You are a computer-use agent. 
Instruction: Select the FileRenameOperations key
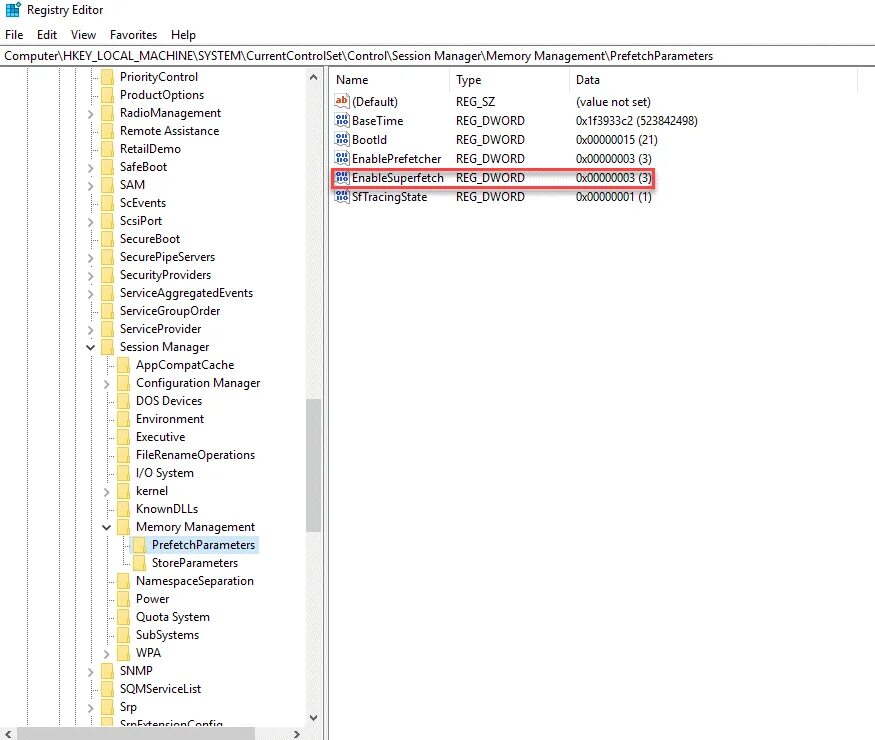click(x=195, y=455)
